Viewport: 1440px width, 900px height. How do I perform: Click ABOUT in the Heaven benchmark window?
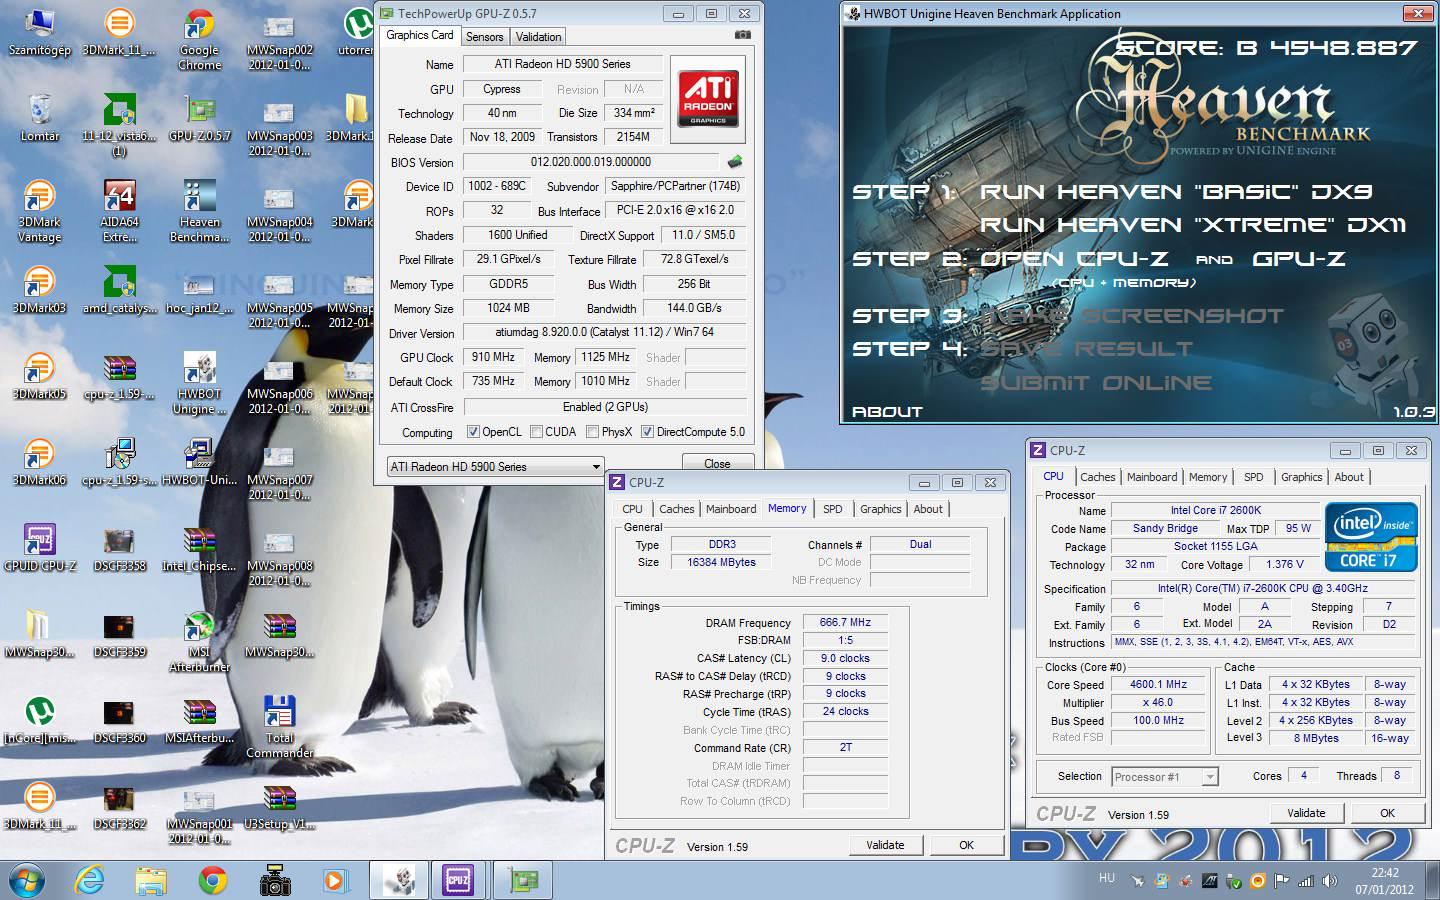click(x=887, y=411)
